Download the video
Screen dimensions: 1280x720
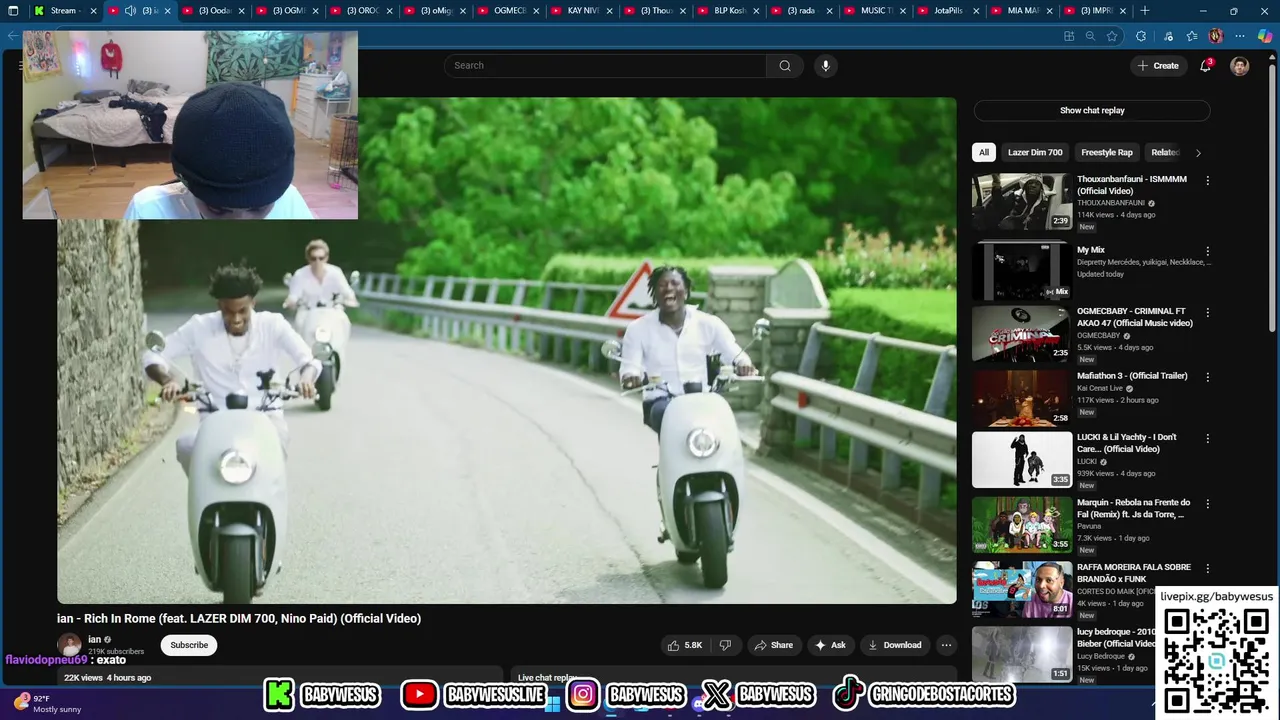tap(894, 645)
